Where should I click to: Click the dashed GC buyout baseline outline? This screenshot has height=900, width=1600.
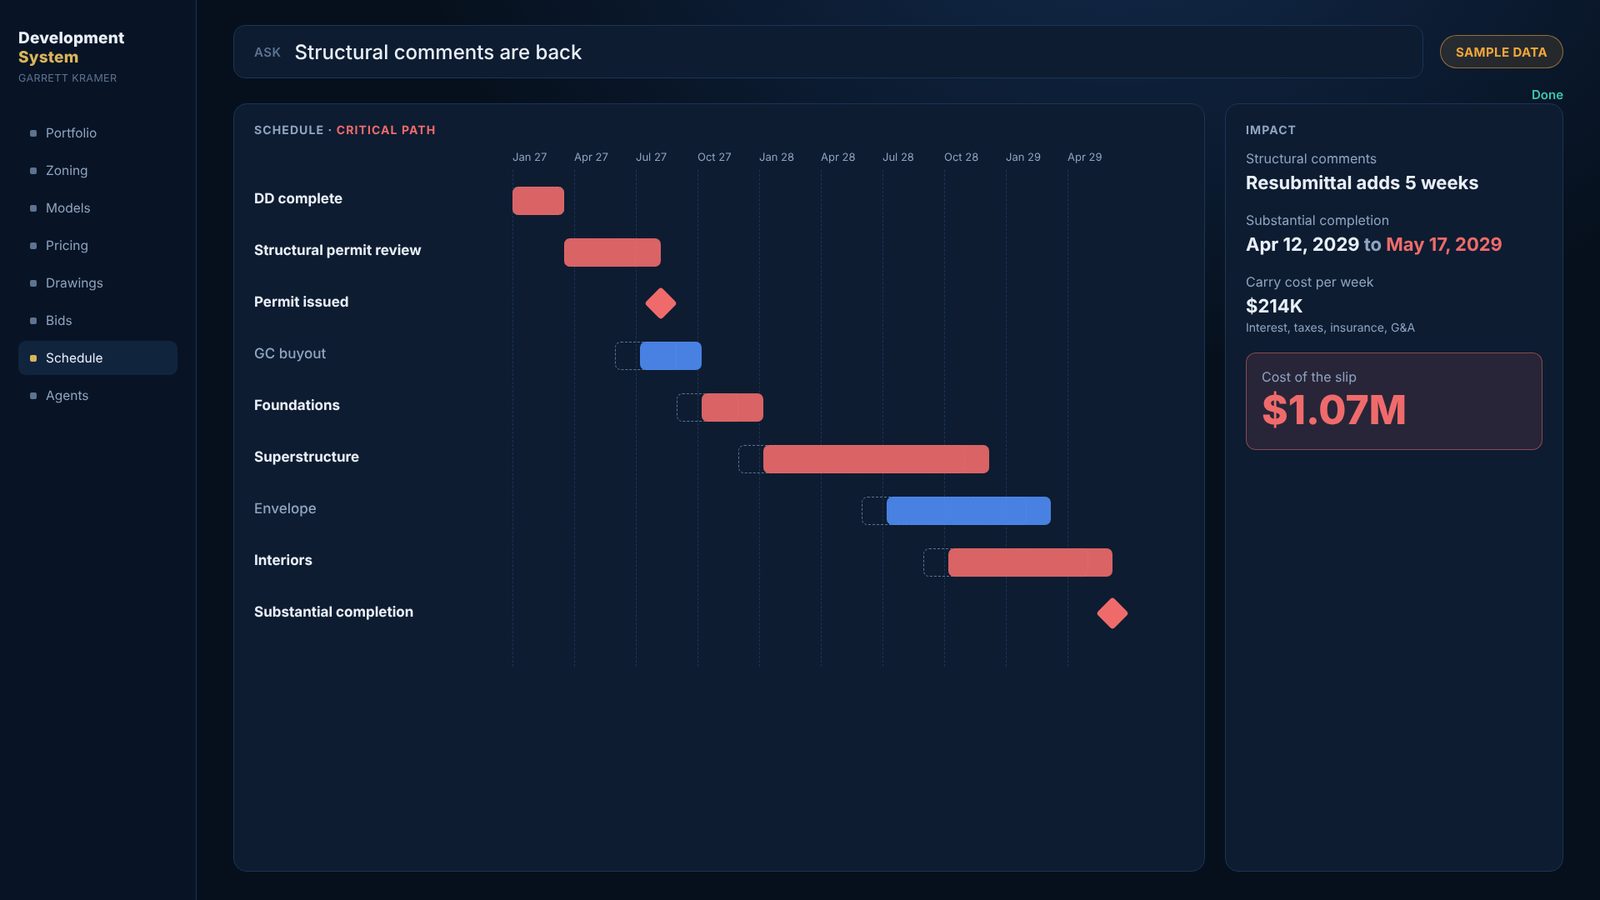pyautogui.click(x=627, y=356)
